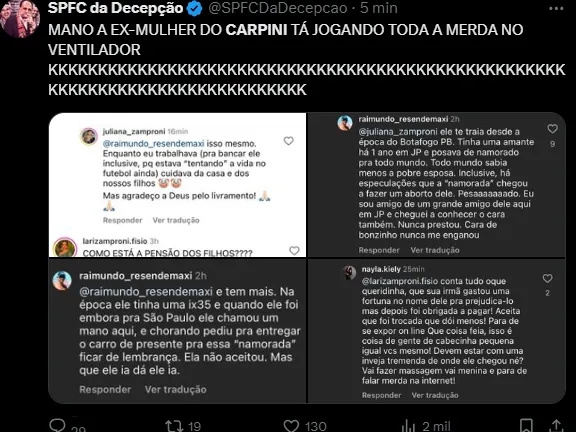576x432 pixels.
Task: Share the tweet via upload arrow icon
Action: pos(556,426)
